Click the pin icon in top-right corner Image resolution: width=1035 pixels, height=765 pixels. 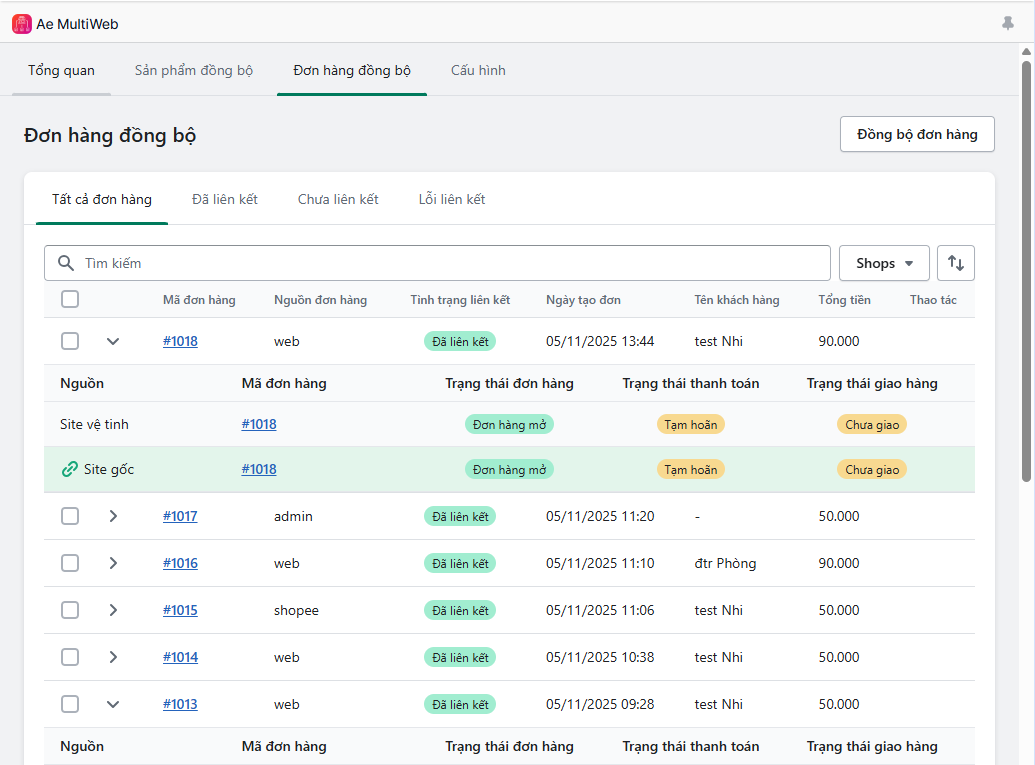click(1008, 23)
